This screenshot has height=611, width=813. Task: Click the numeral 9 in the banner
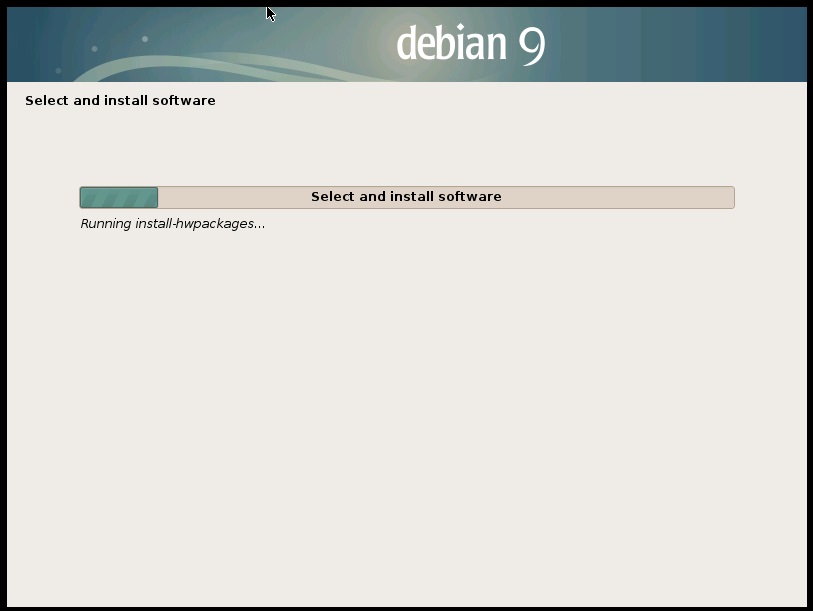point(531,45)
